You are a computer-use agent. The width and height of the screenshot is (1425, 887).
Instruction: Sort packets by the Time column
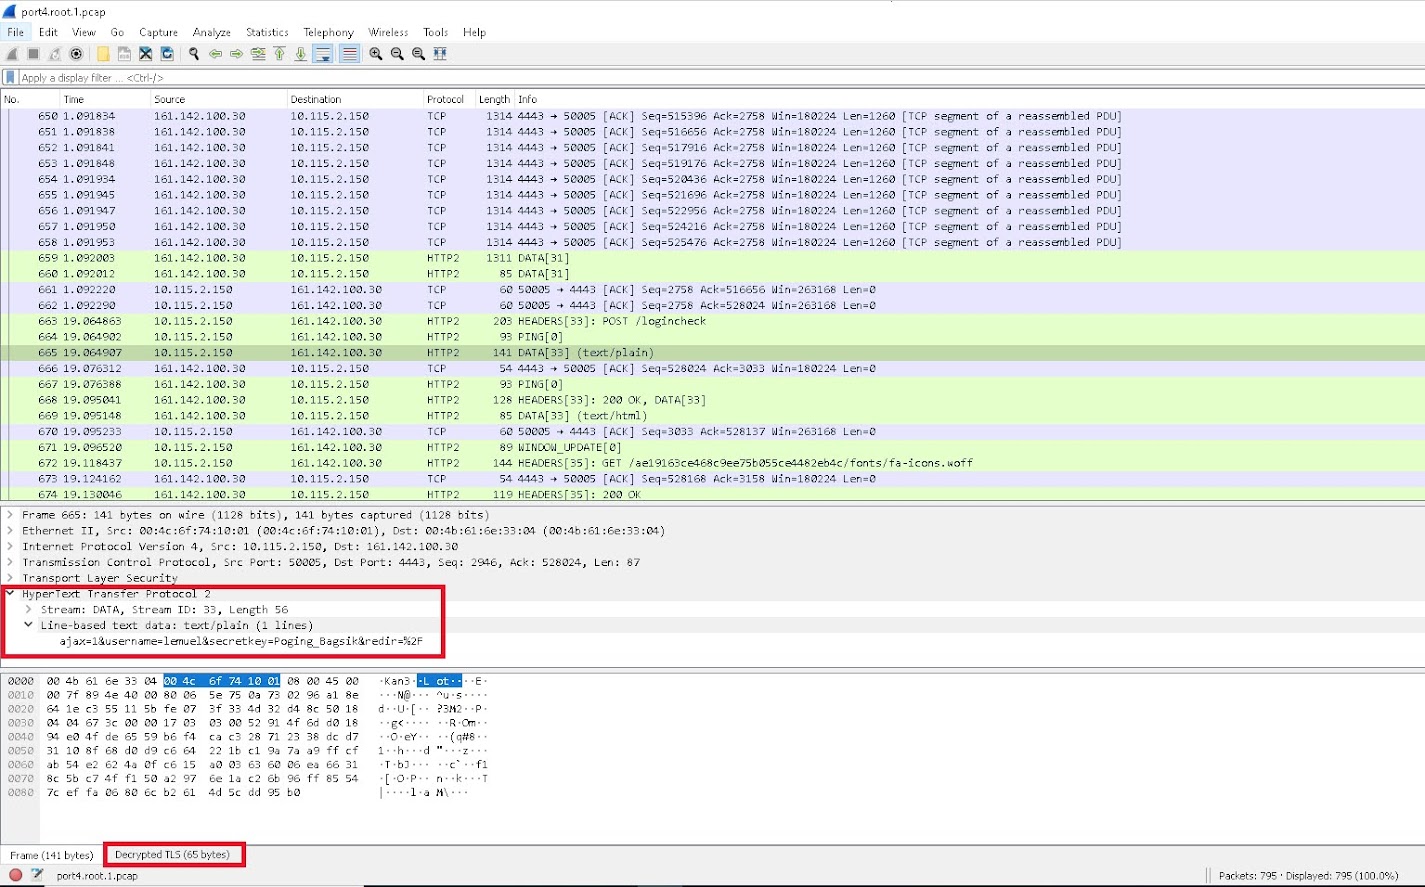(x=104, y=99)
